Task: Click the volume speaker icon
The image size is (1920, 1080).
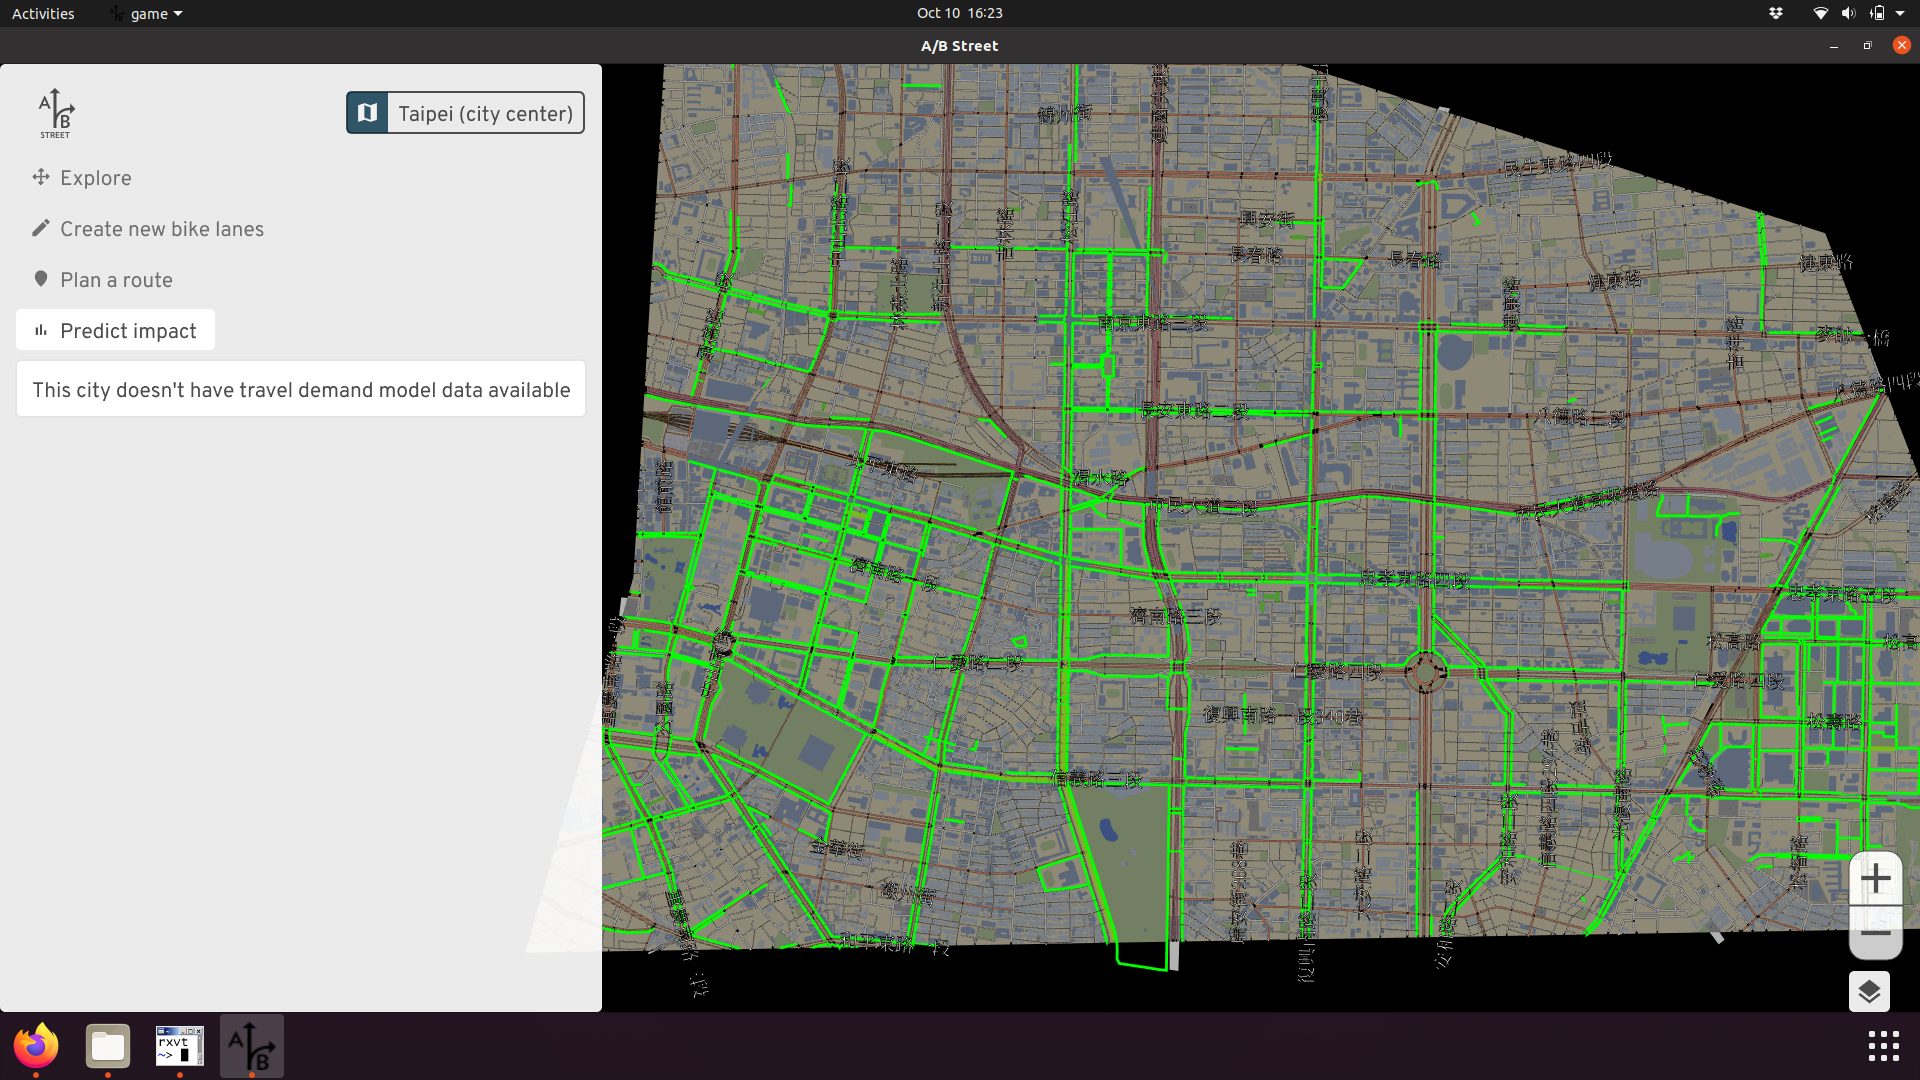Action: [1848, 13]
